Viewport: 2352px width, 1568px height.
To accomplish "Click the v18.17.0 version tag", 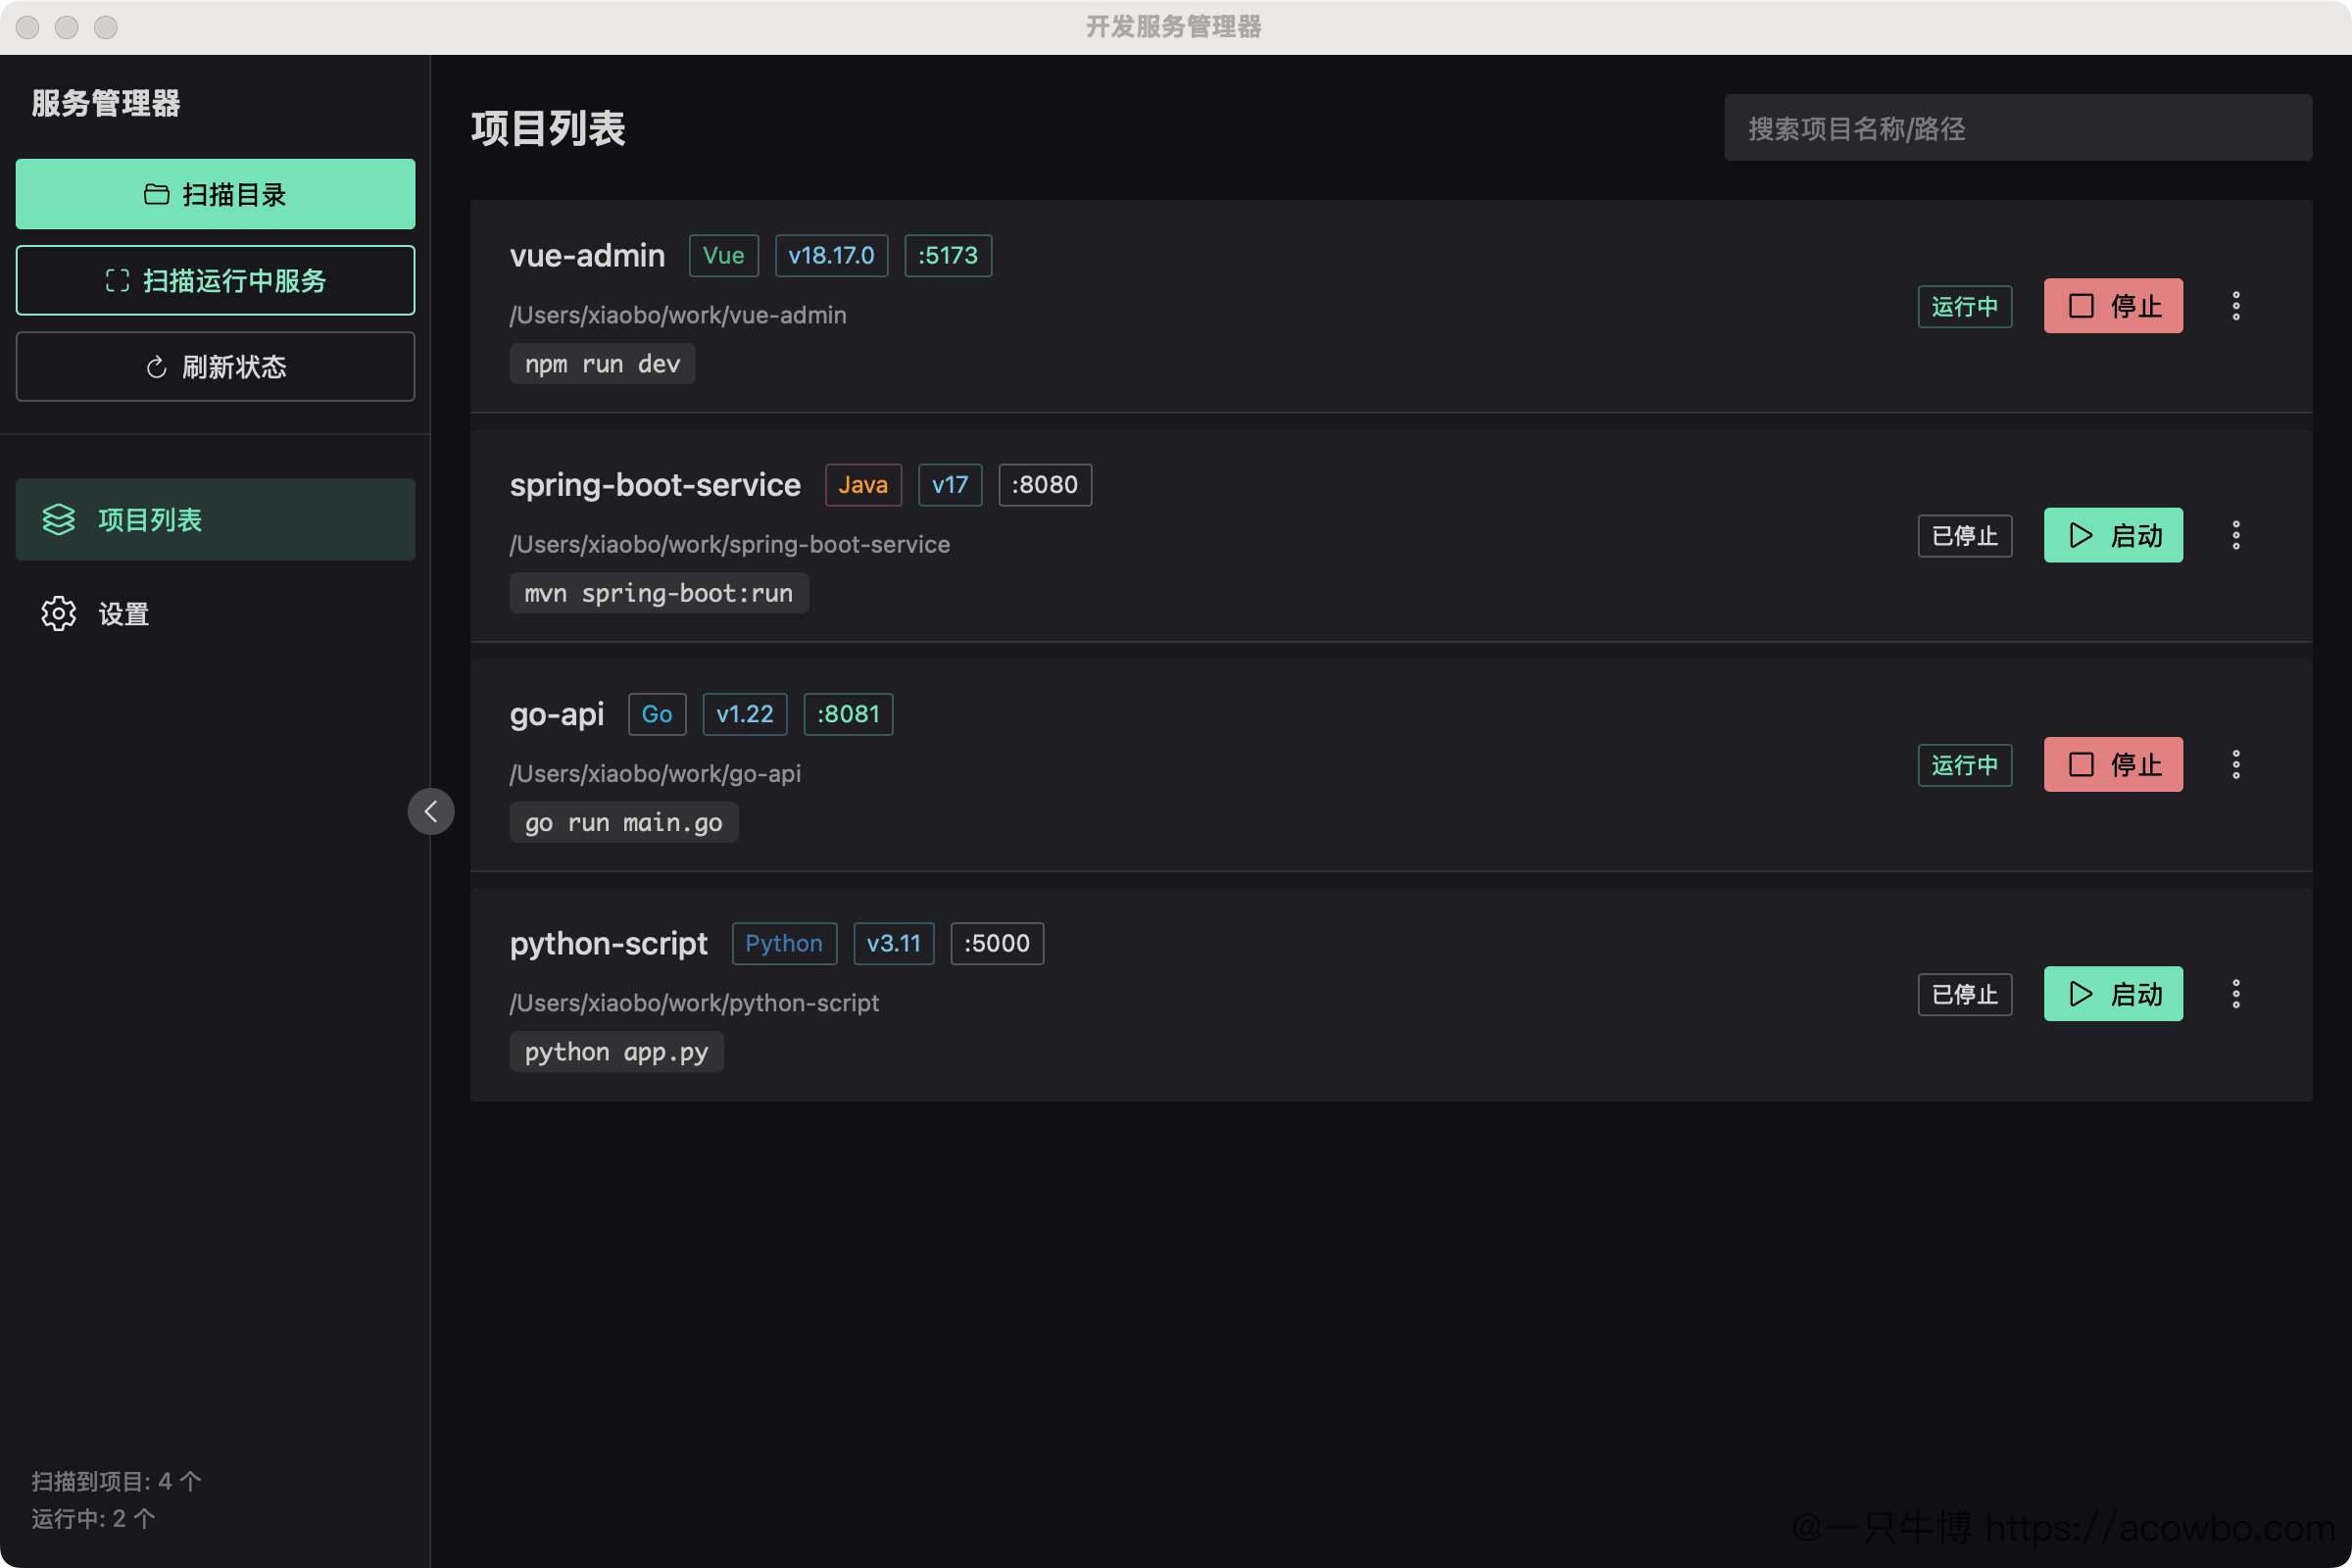I will [831, 255].
